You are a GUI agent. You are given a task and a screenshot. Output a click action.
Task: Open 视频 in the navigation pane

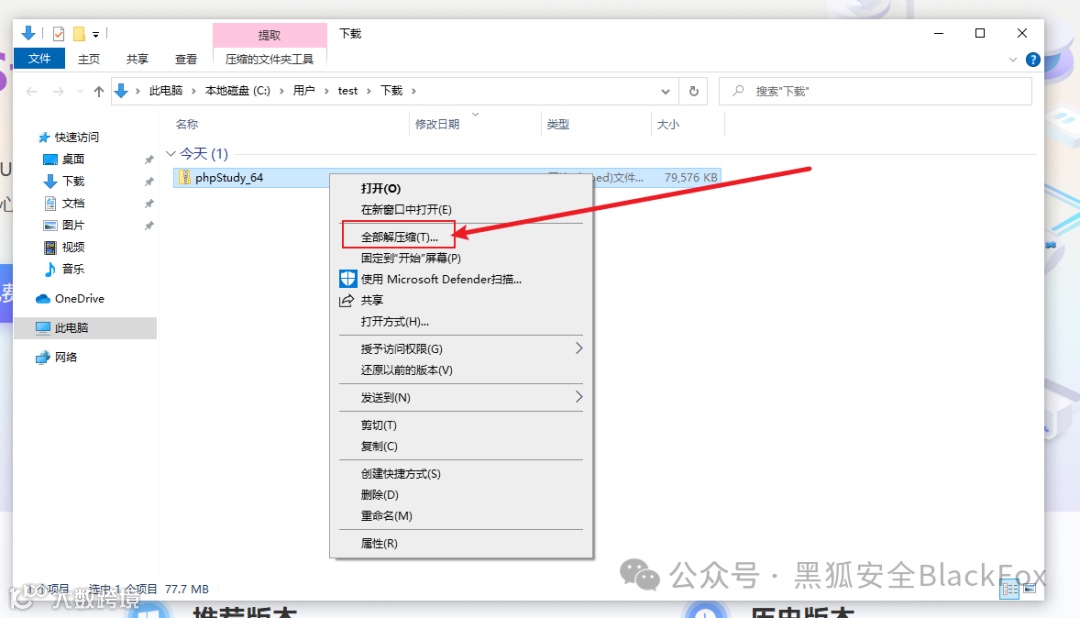tap(73, 247)
